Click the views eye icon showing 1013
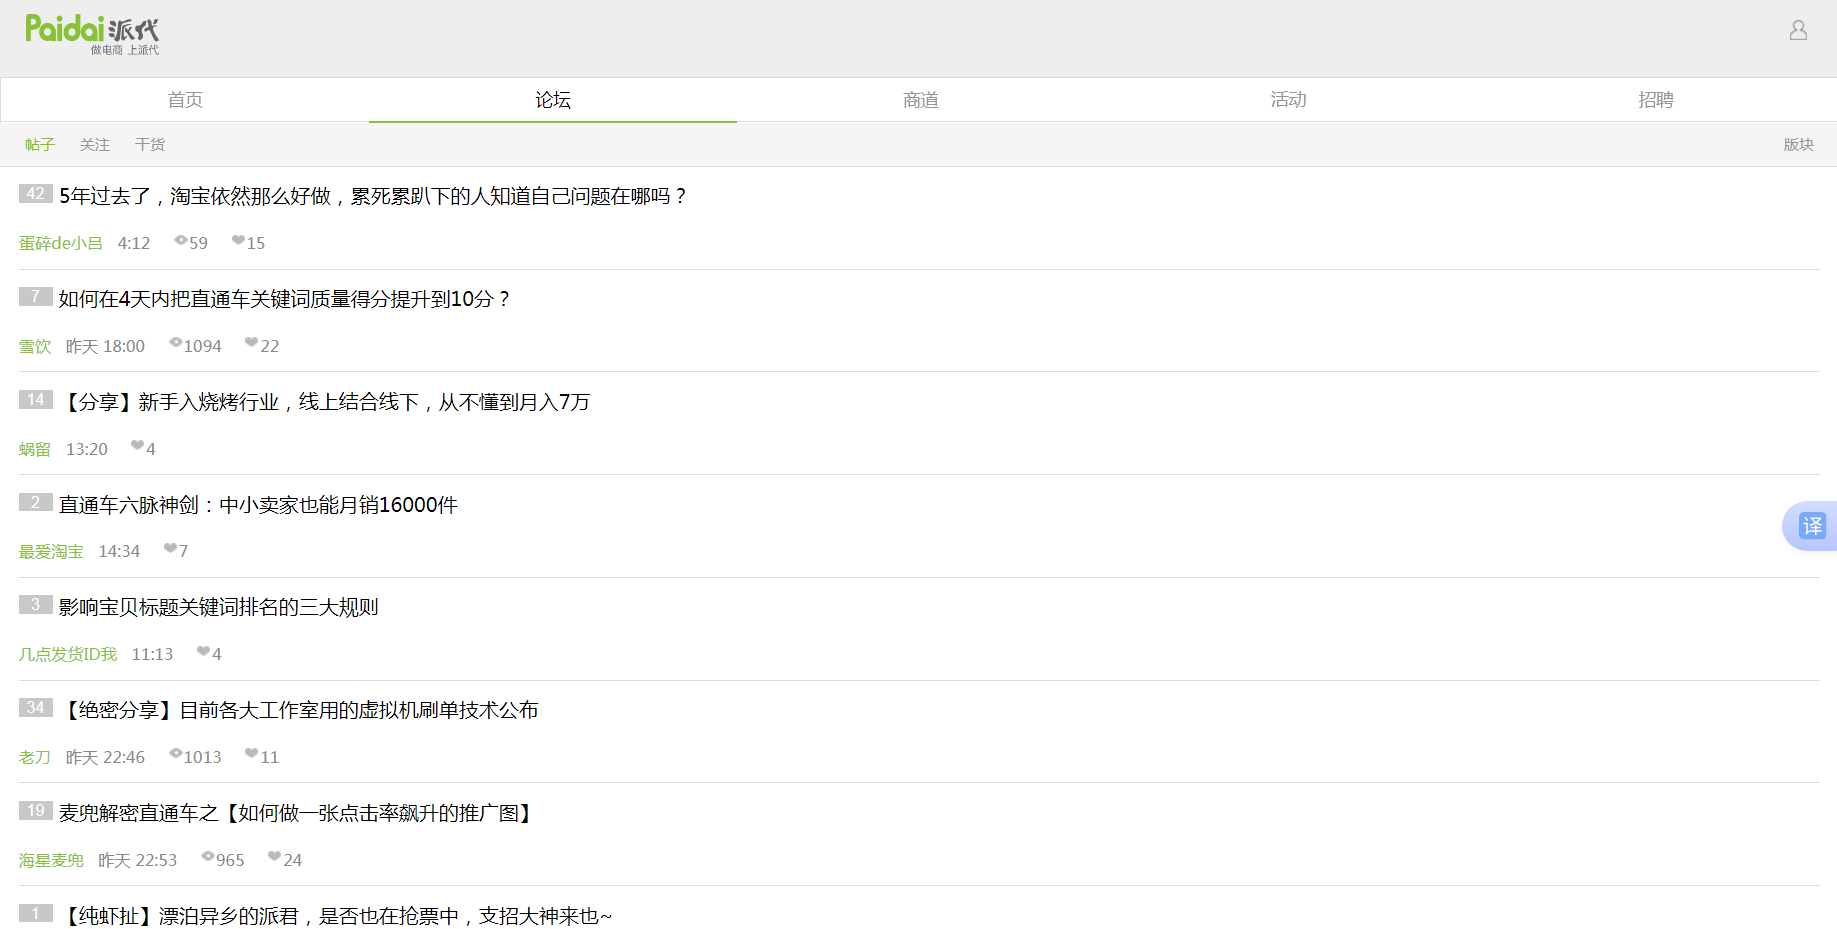Image resolution: width=1837 pixels, height=929 pixels. pyautogui.click(x=176, y=754)
